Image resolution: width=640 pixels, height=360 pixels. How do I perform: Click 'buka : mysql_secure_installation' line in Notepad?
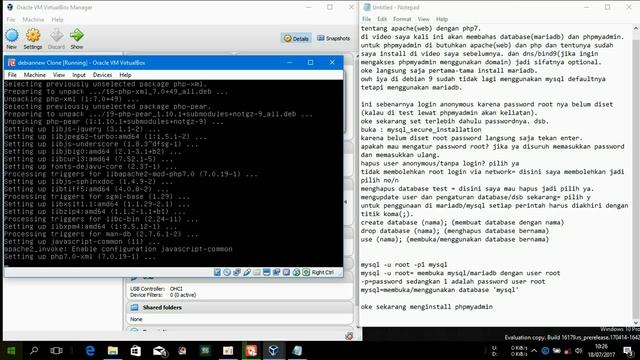pos(421,129)
